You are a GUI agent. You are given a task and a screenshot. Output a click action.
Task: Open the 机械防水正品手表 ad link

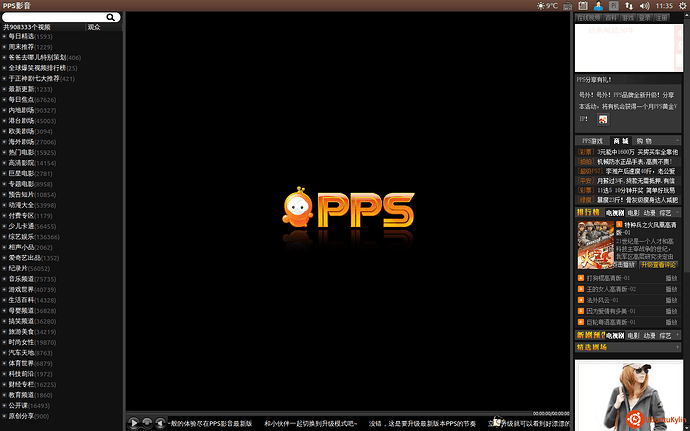click(x=634, y=162)
